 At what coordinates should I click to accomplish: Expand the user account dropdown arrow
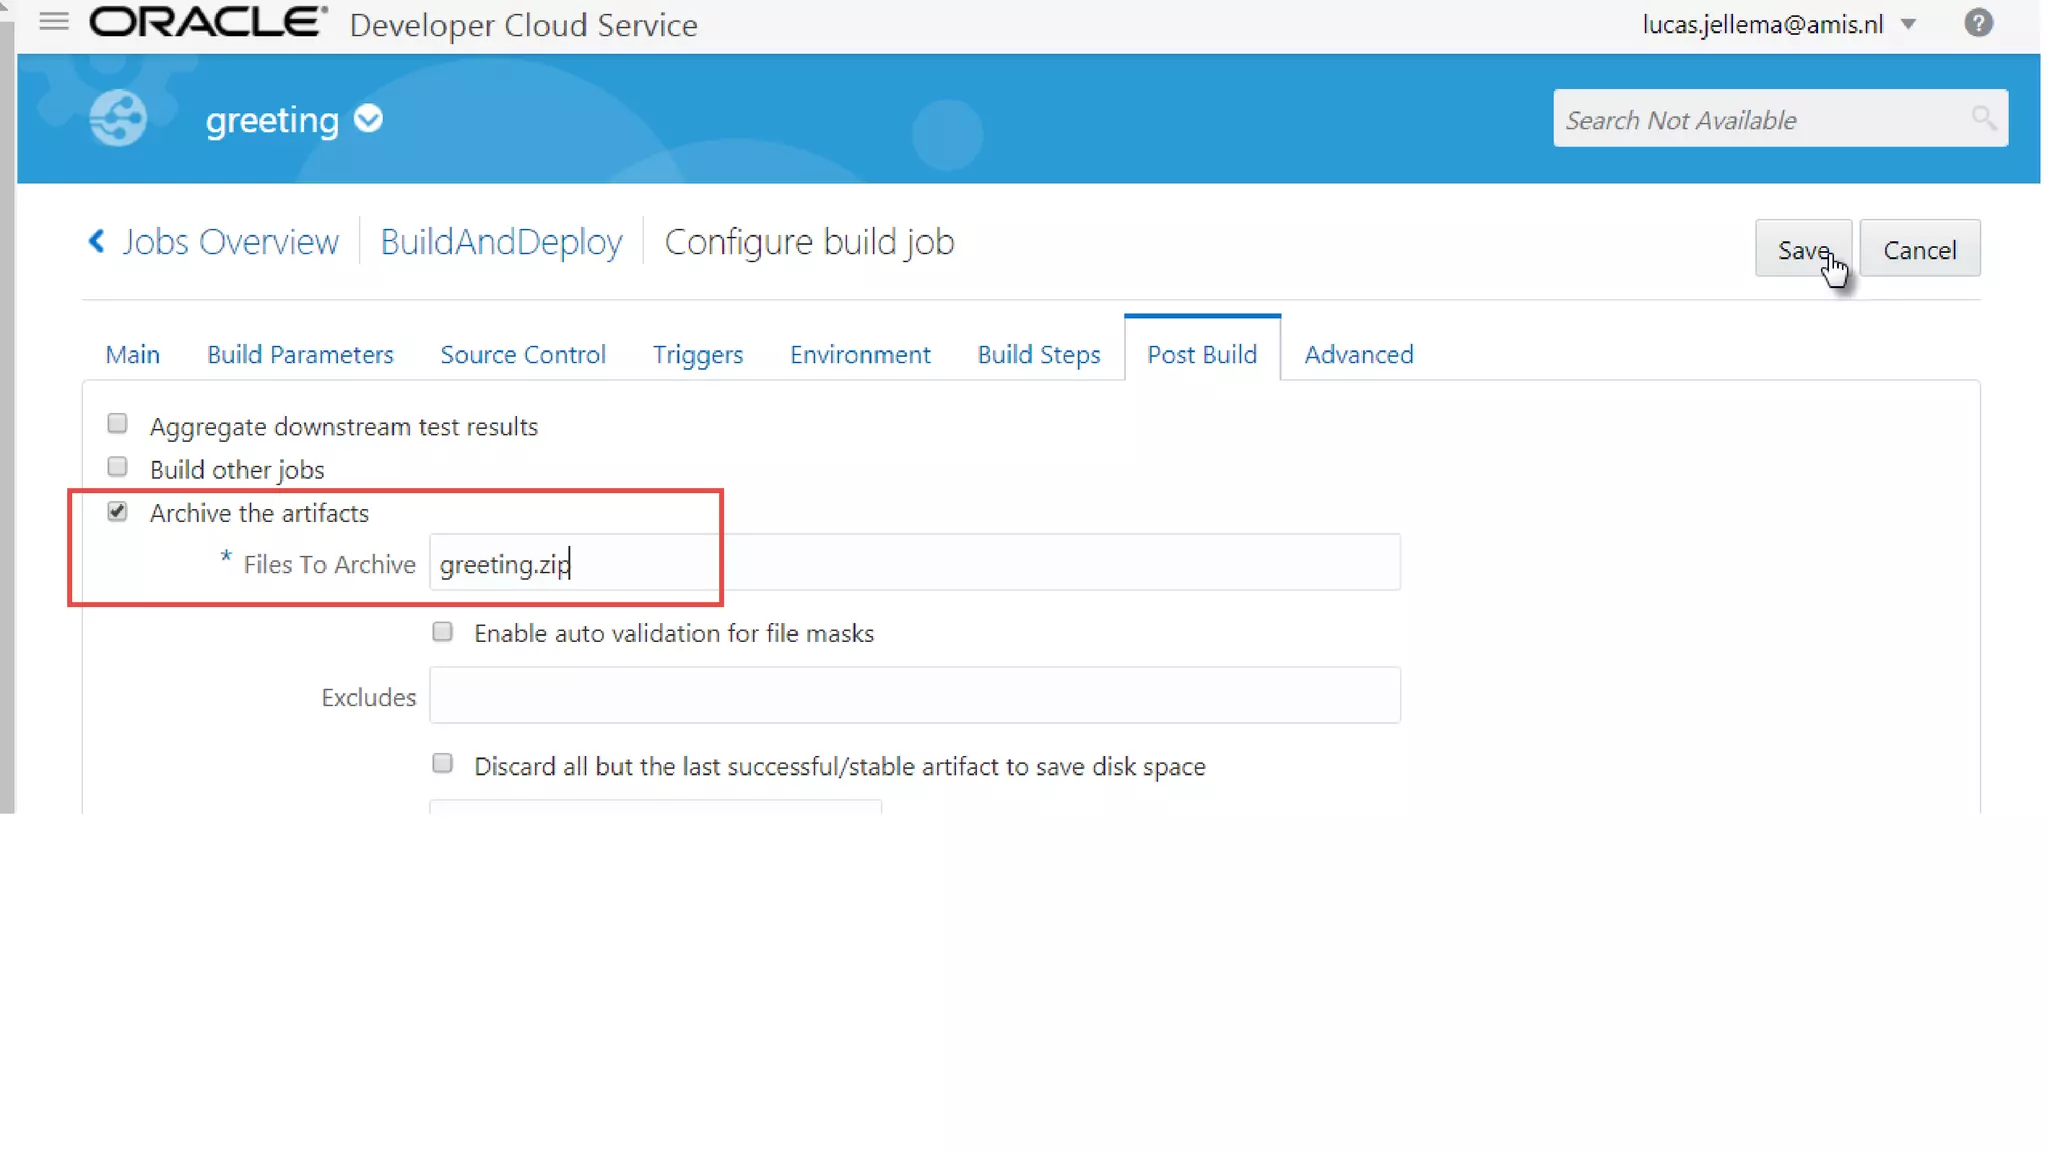click(x=1908, y=25)
